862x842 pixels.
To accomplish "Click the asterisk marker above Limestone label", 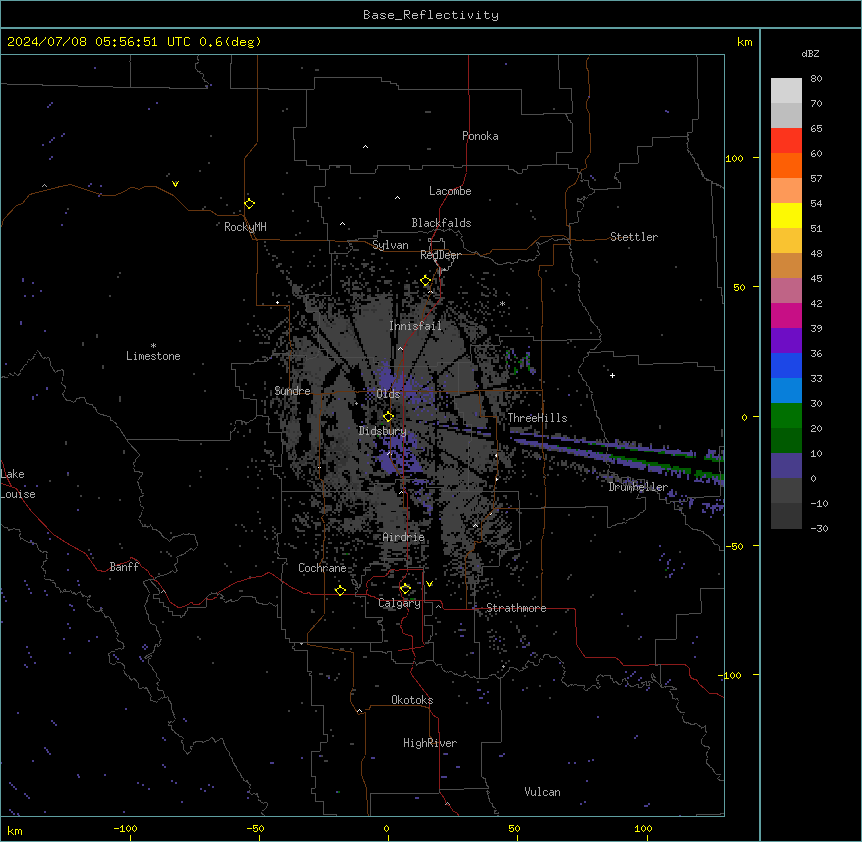I will pos(153,346).
